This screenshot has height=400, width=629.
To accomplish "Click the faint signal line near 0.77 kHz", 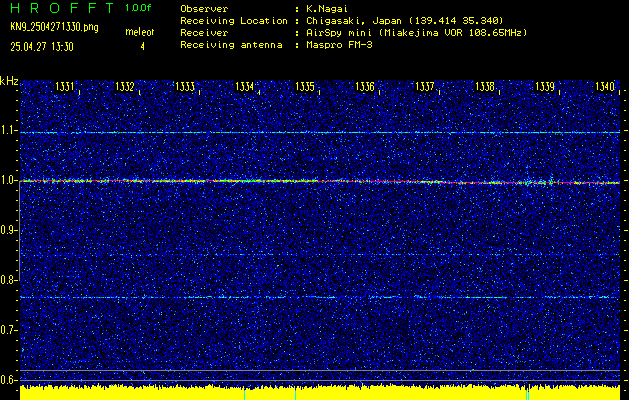I will tap(320, 297).
